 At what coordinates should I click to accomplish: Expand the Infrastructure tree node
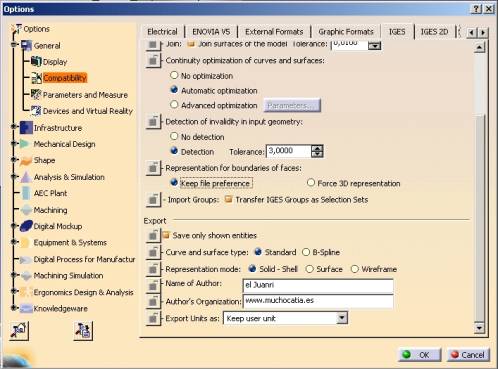click(14, 127)
